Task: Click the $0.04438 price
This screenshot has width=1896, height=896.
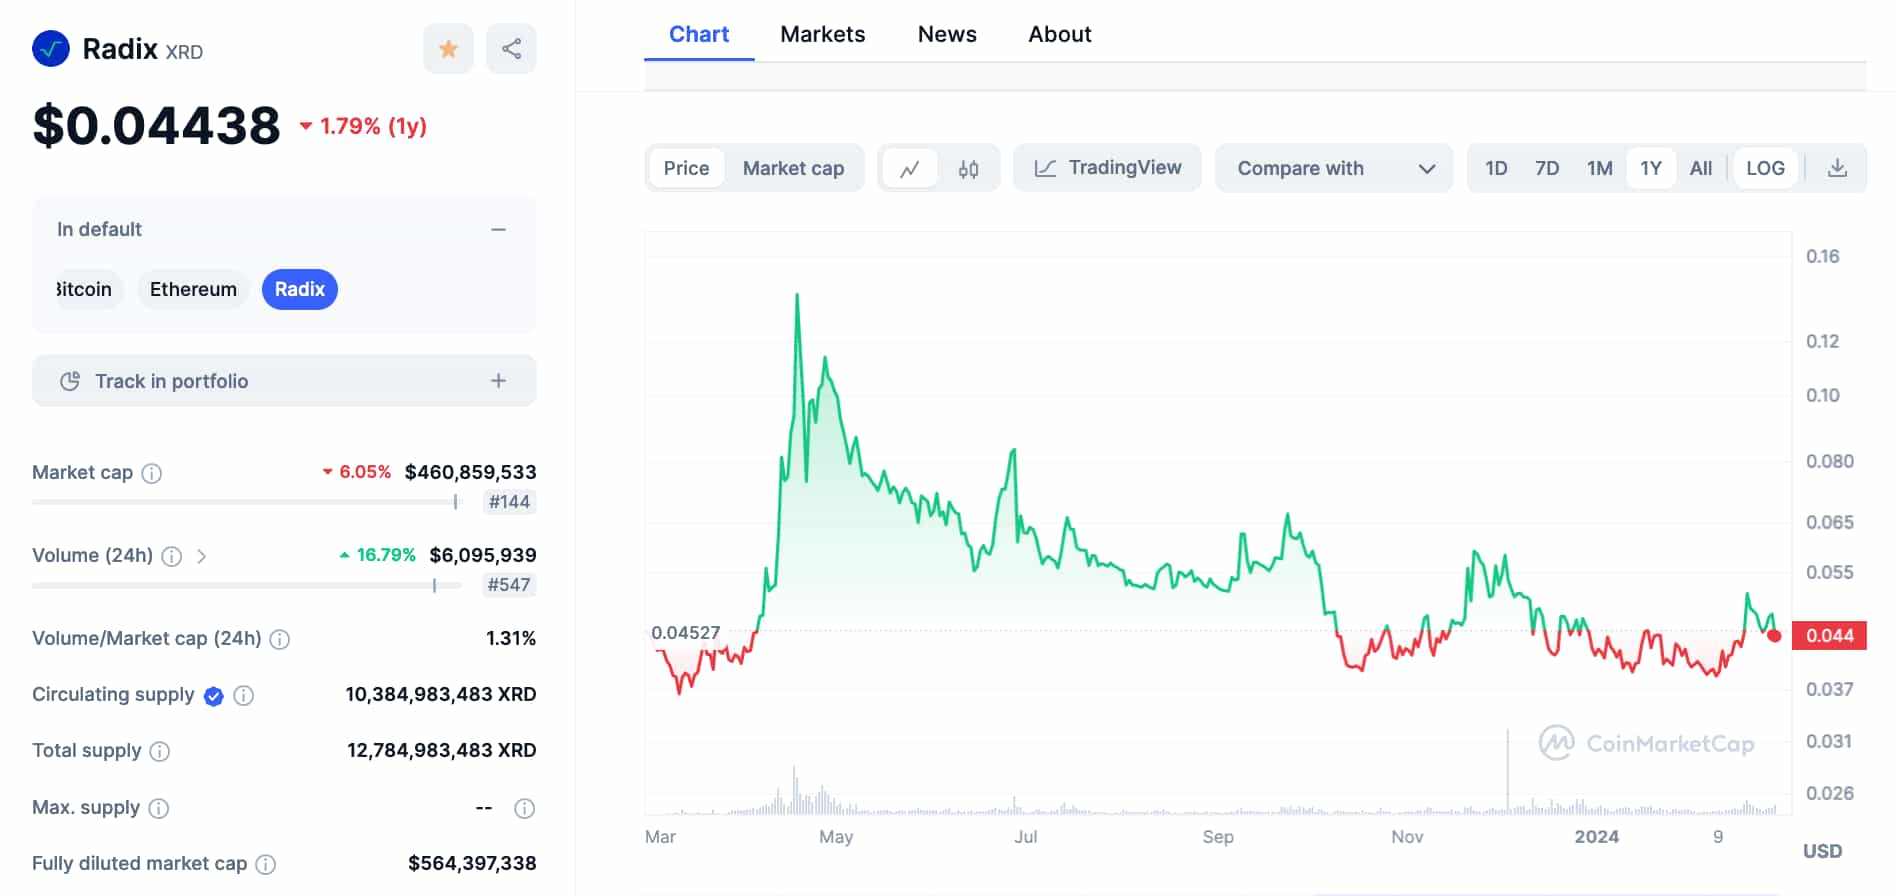Action: (157, 126)
